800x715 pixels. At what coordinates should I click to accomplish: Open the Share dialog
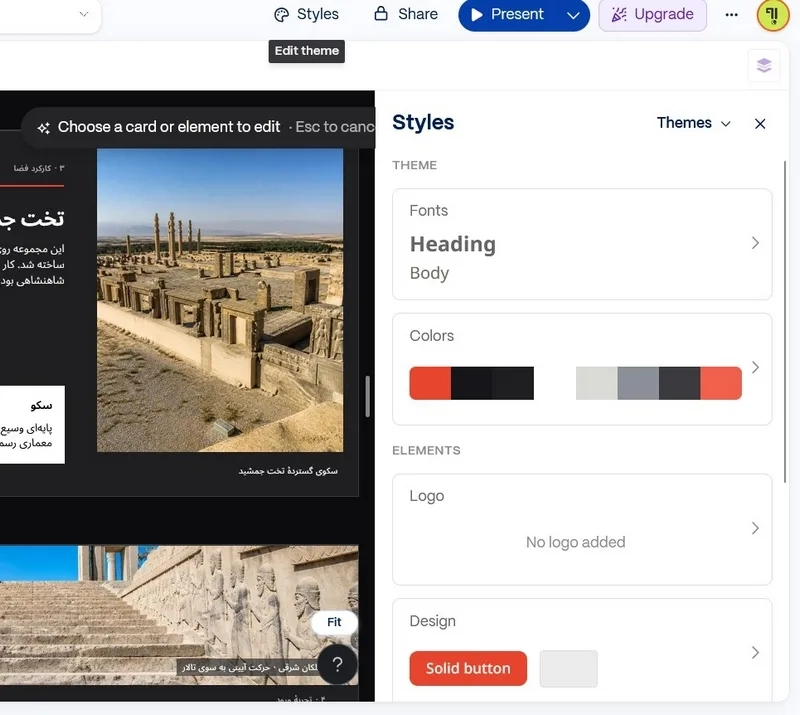[406, 14]
